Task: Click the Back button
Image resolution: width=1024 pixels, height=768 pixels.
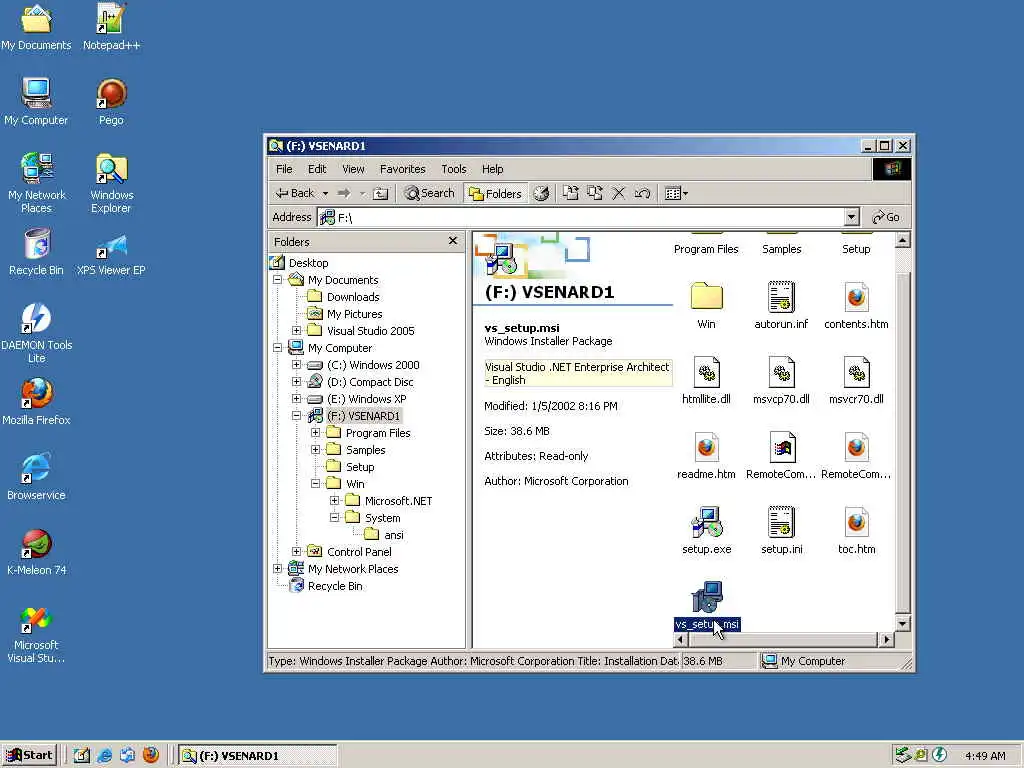Action: click(x=295, y=193)
